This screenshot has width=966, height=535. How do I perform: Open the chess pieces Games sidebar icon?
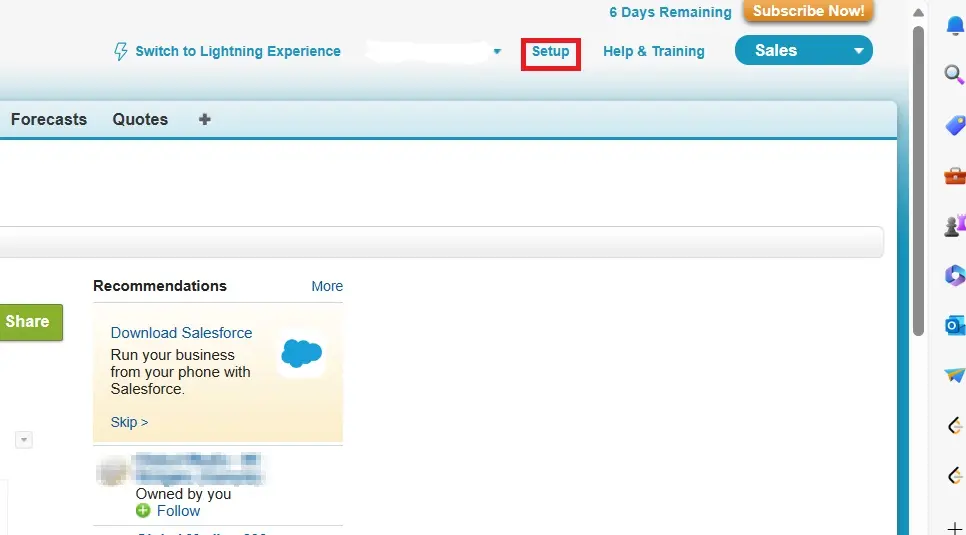click(x=955, y=226)
